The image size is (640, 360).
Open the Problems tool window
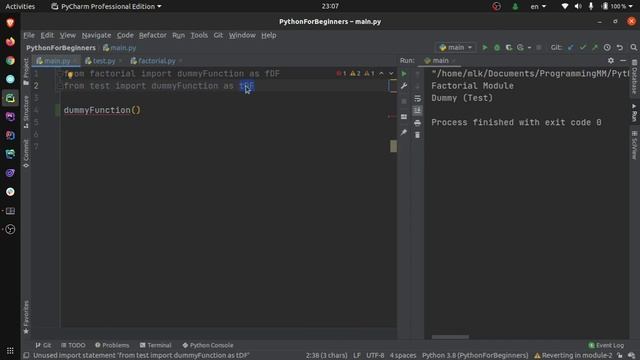click(x=112, y=345)
